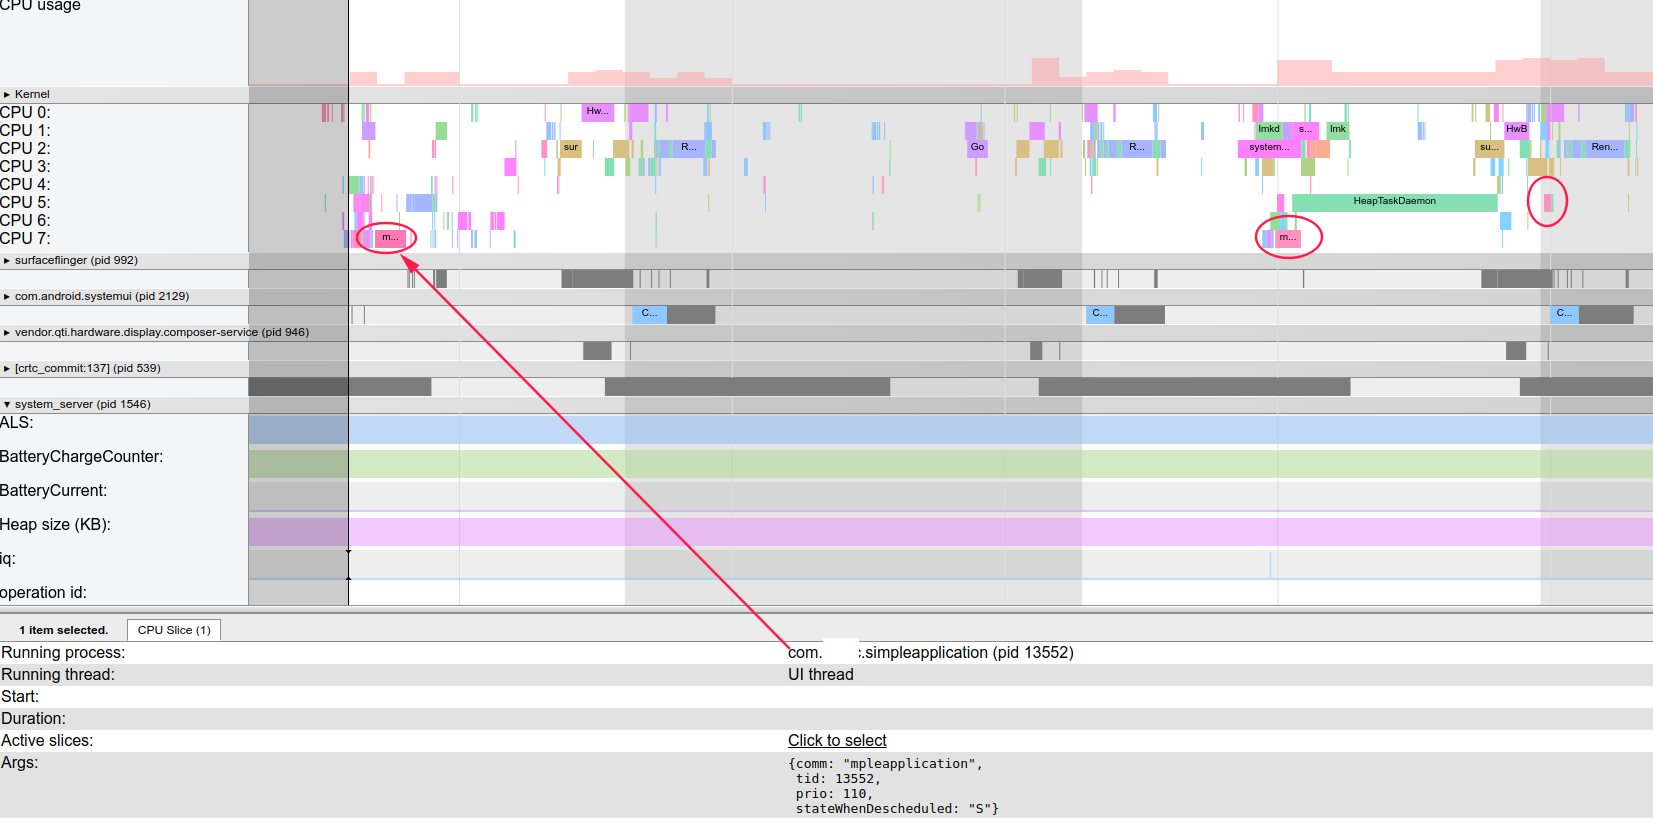1653x836 pixels.
Task: Collapse the system_server (pid 1546) section
Action: pos(7,405)
